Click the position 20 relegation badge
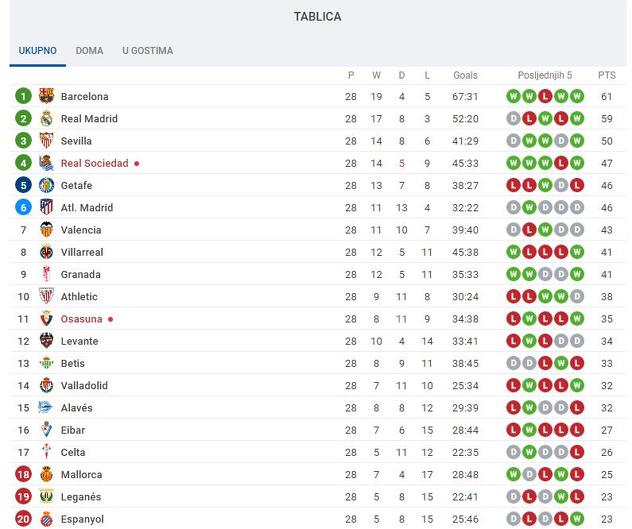The height and width of the screenshot is (529, 632). [23, 519]
